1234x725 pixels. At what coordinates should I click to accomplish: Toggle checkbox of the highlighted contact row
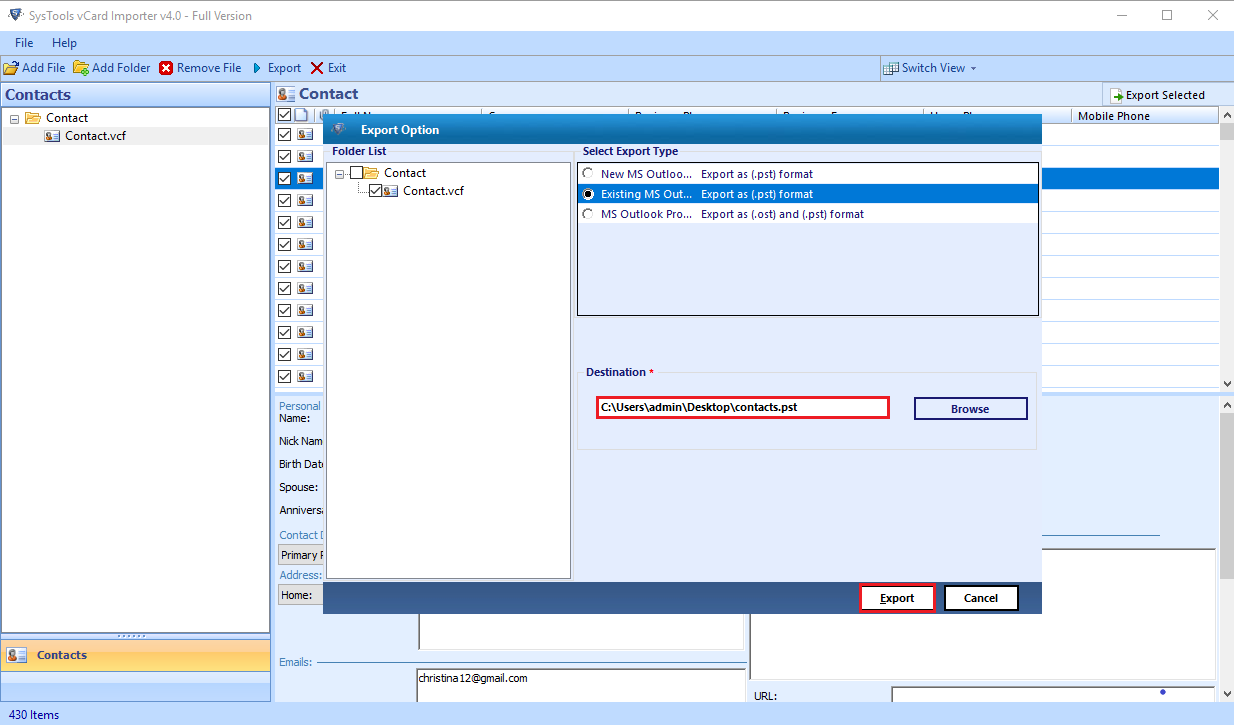click(x=284, y=178)
